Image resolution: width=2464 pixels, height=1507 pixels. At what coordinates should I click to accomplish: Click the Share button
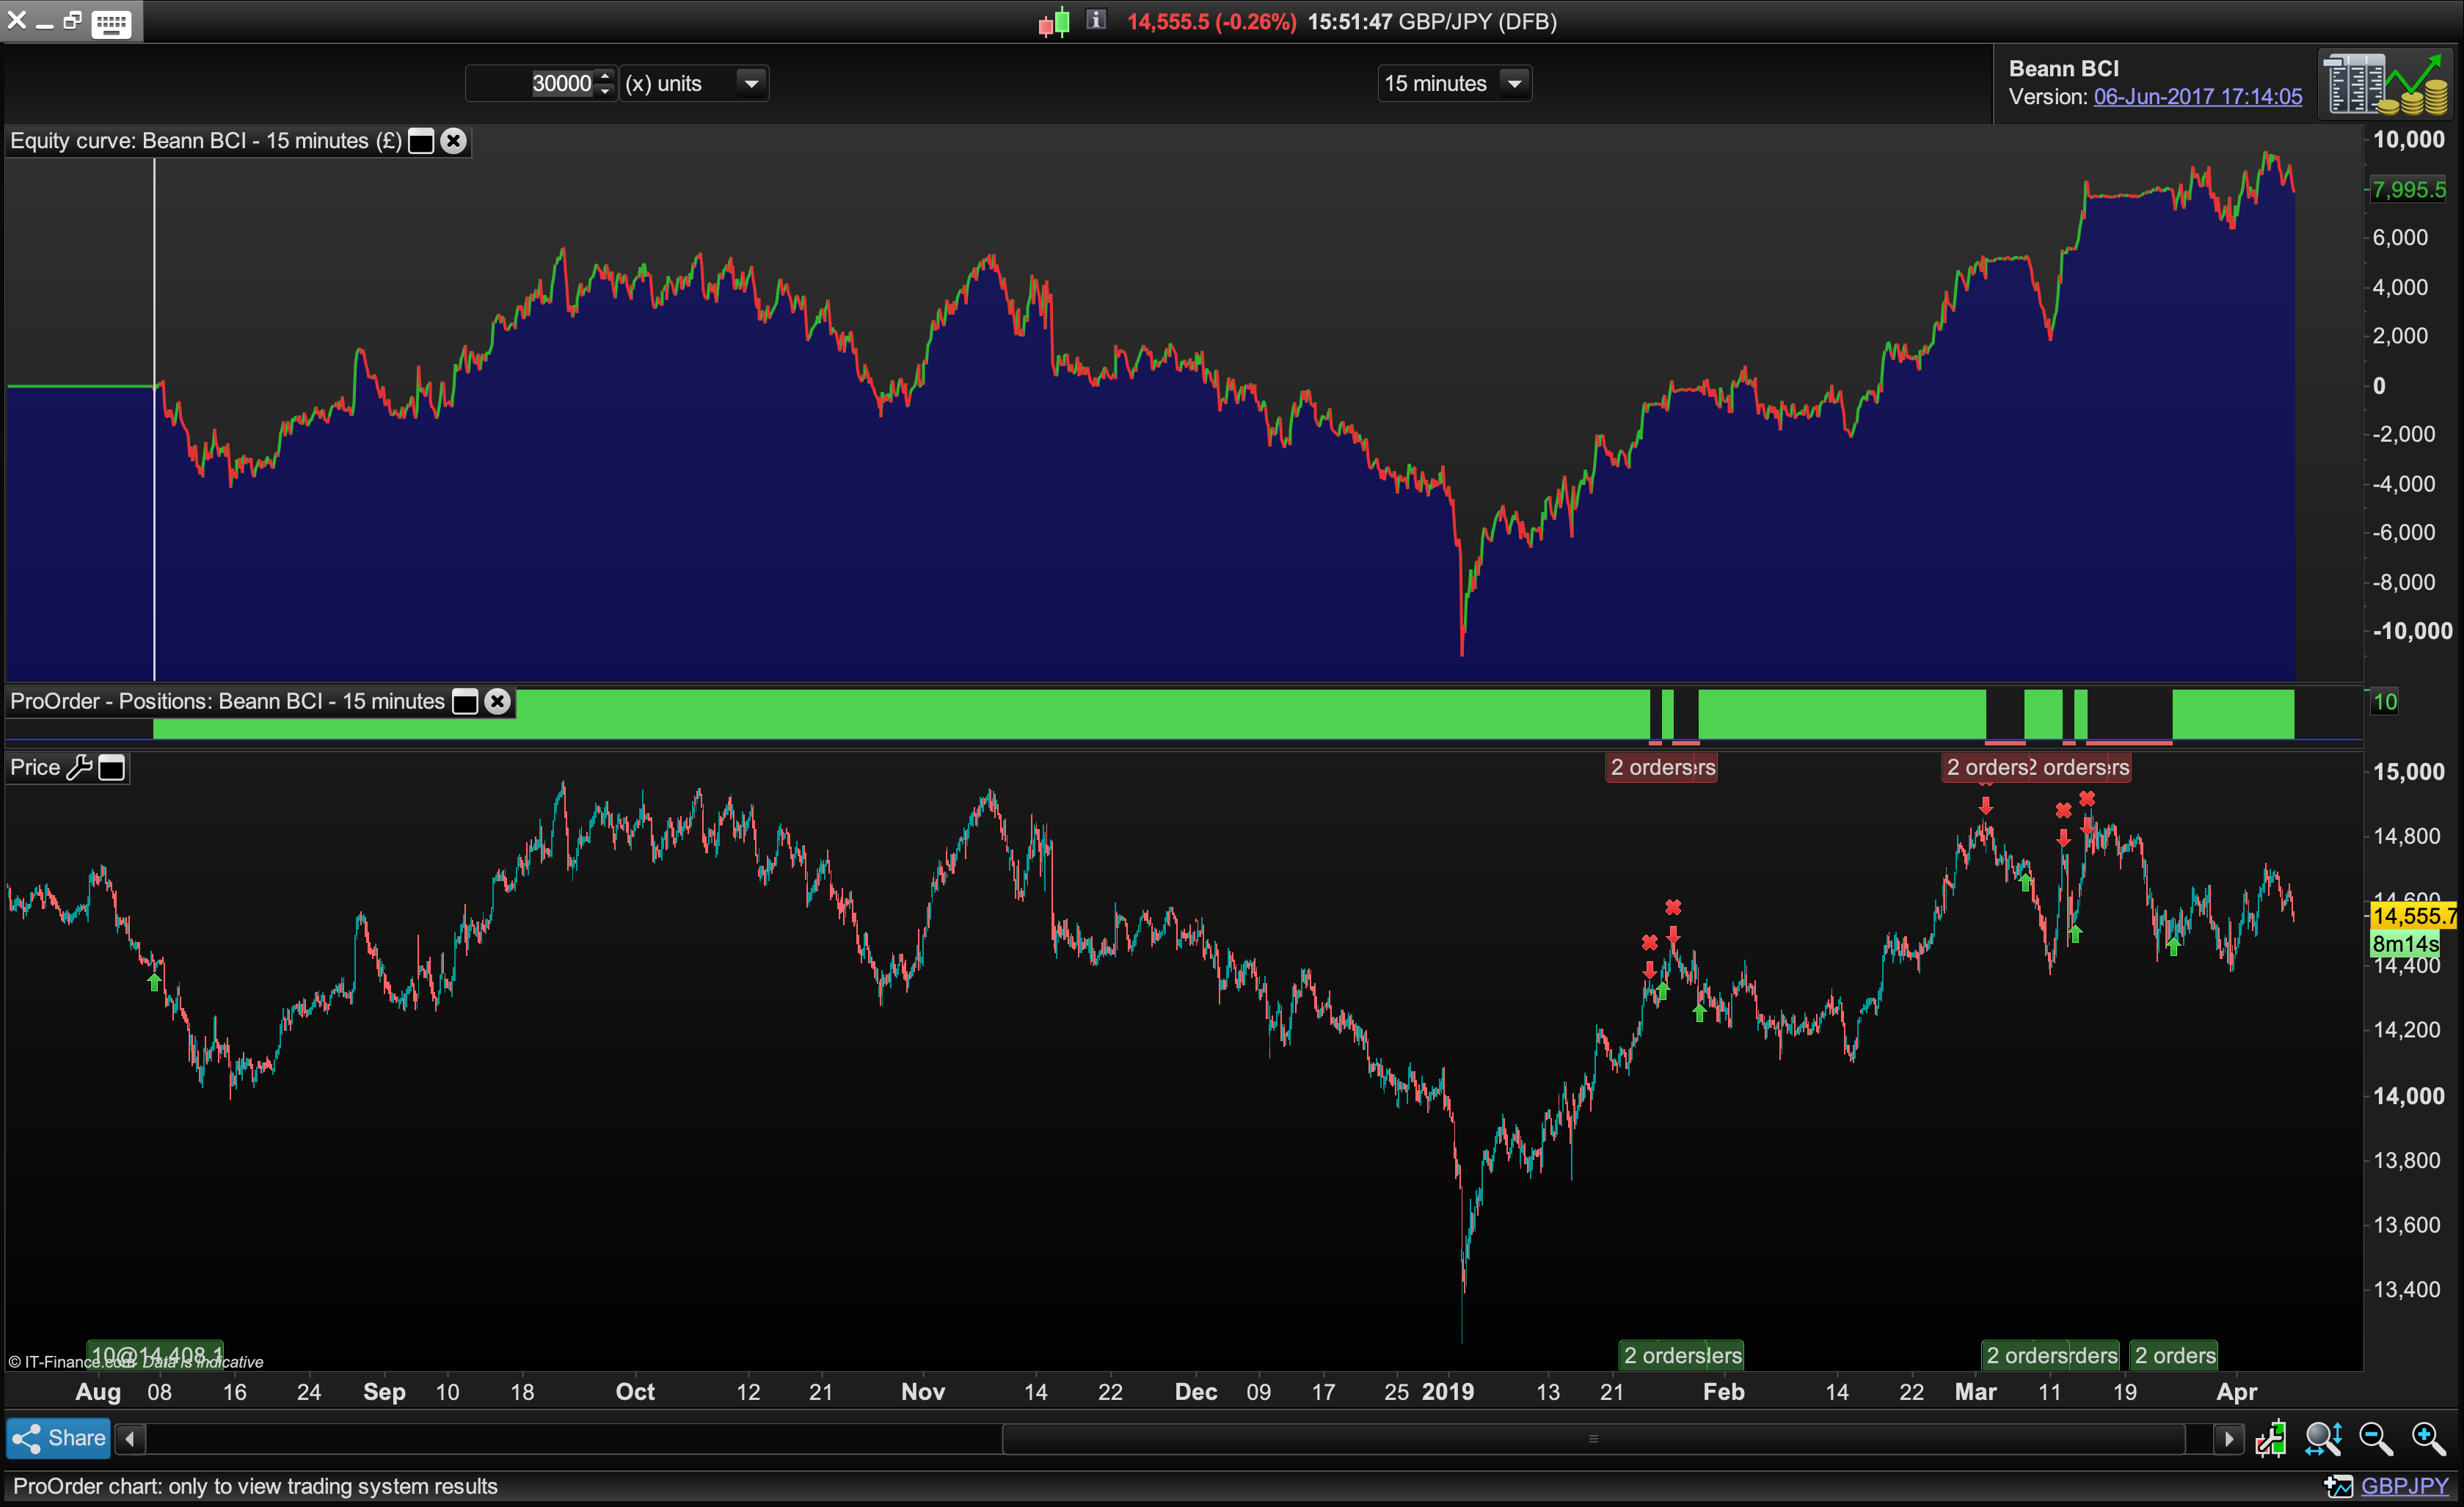[58, 1439]
